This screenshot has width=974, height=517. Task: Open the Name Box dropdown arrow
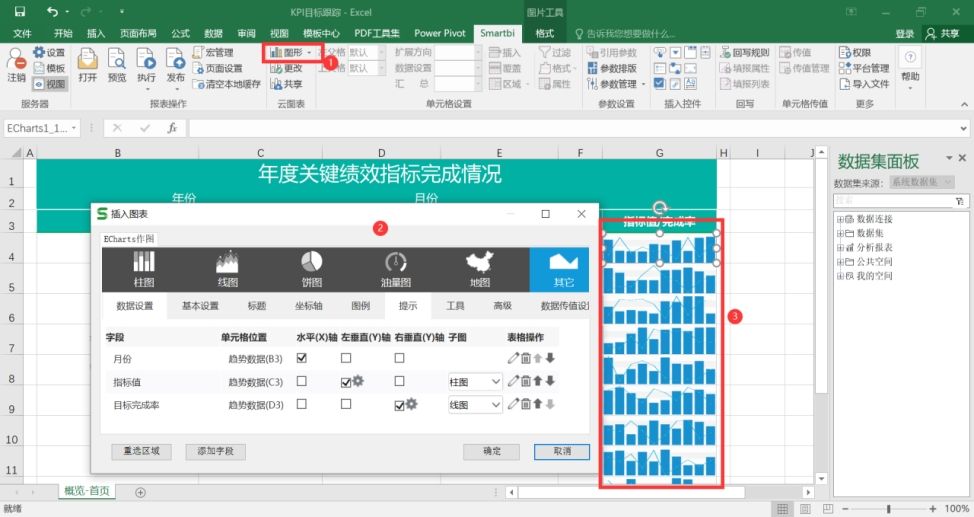74,128
